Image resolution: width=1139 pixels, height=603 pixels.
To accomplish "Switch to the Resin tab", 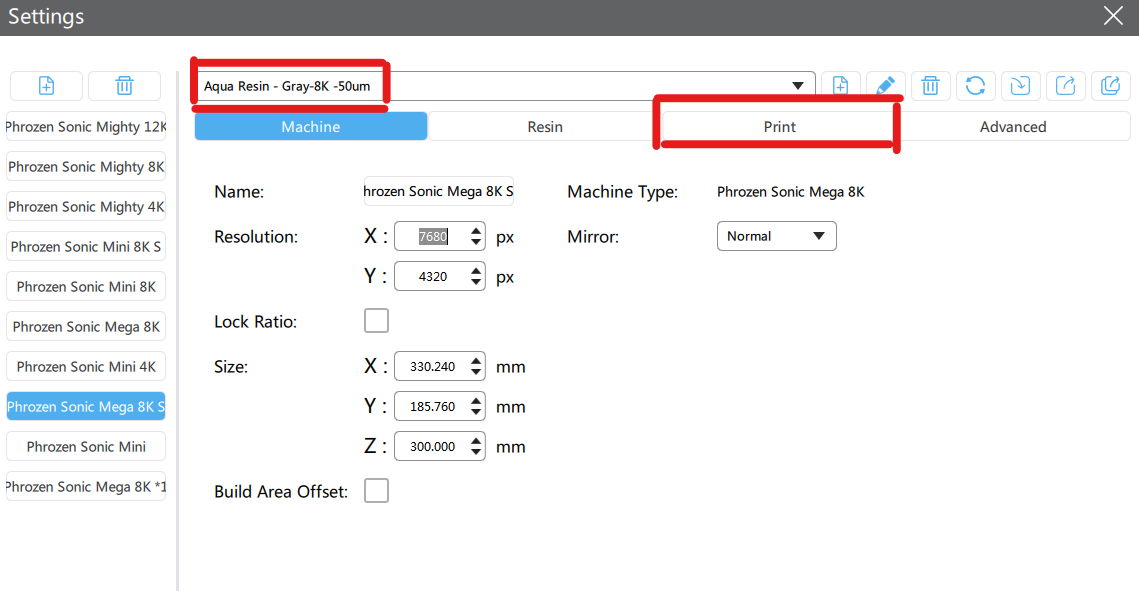I will 545,126.
